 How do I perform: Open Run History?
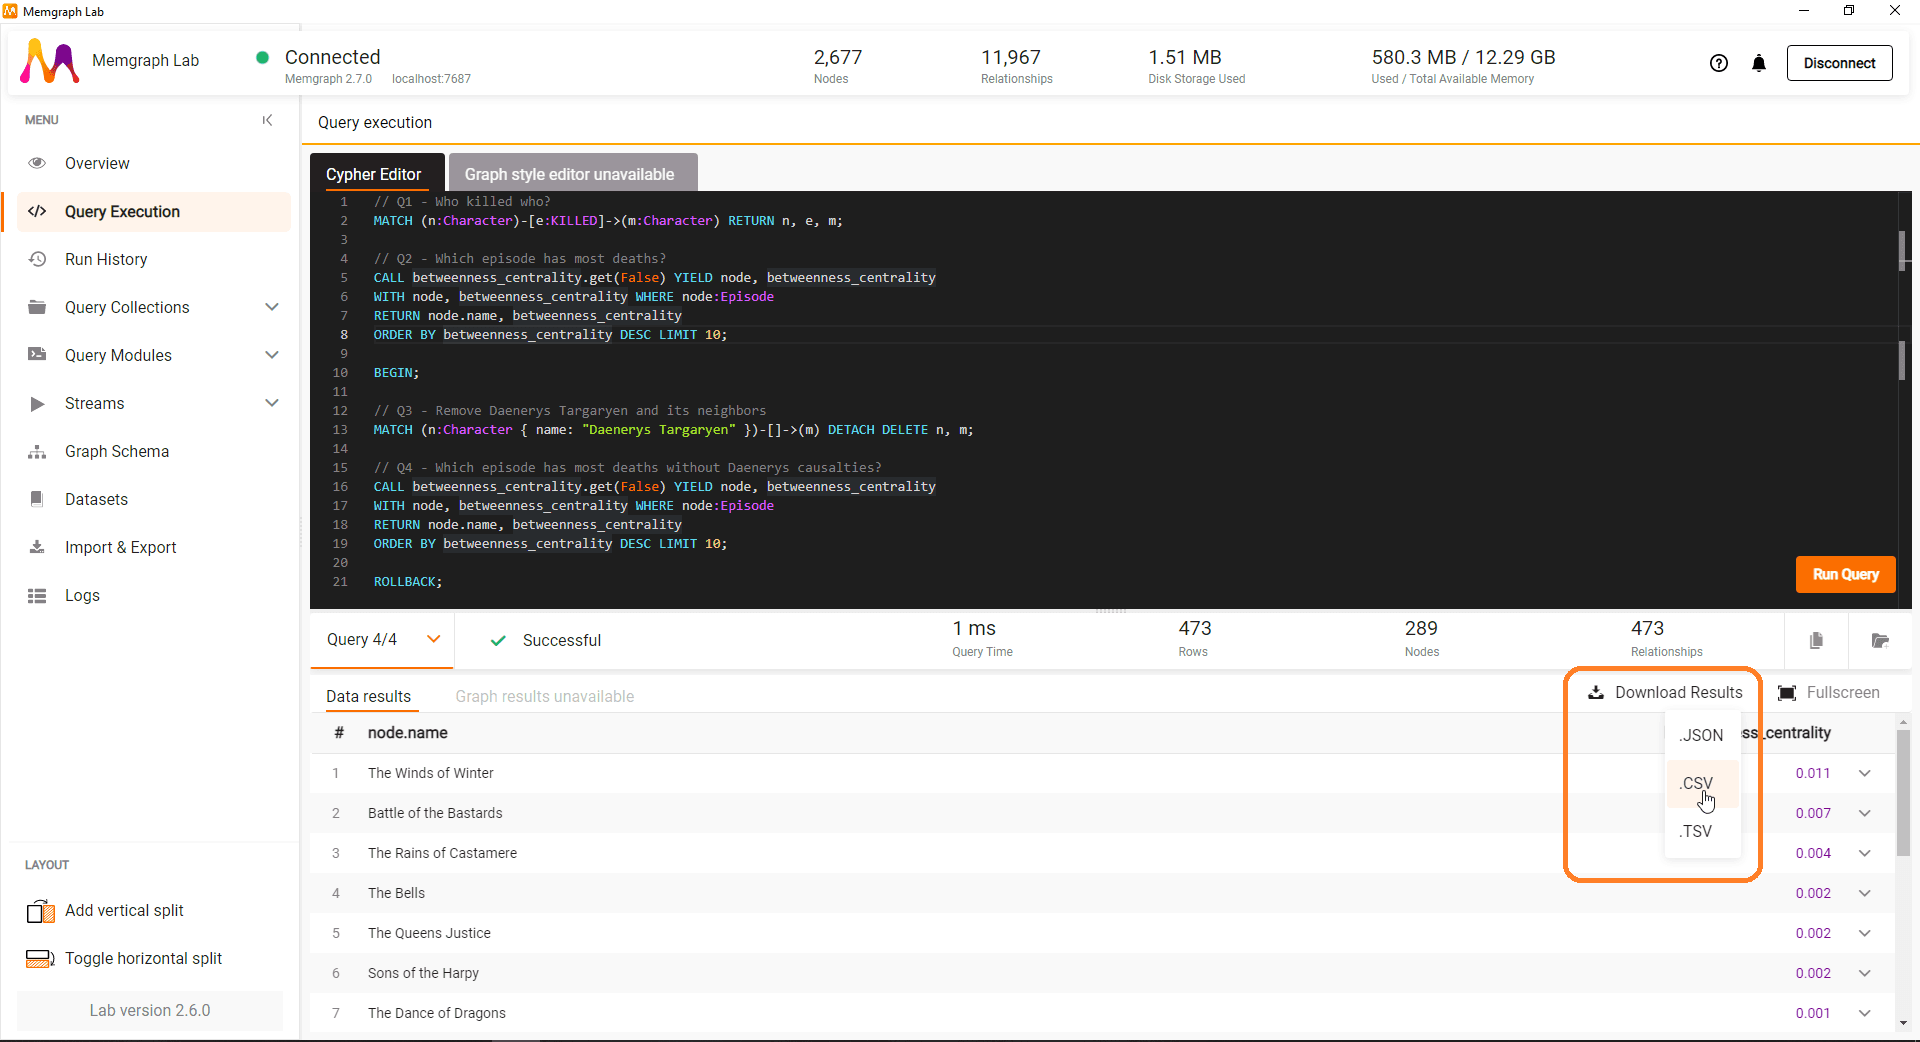pos(106,259)
